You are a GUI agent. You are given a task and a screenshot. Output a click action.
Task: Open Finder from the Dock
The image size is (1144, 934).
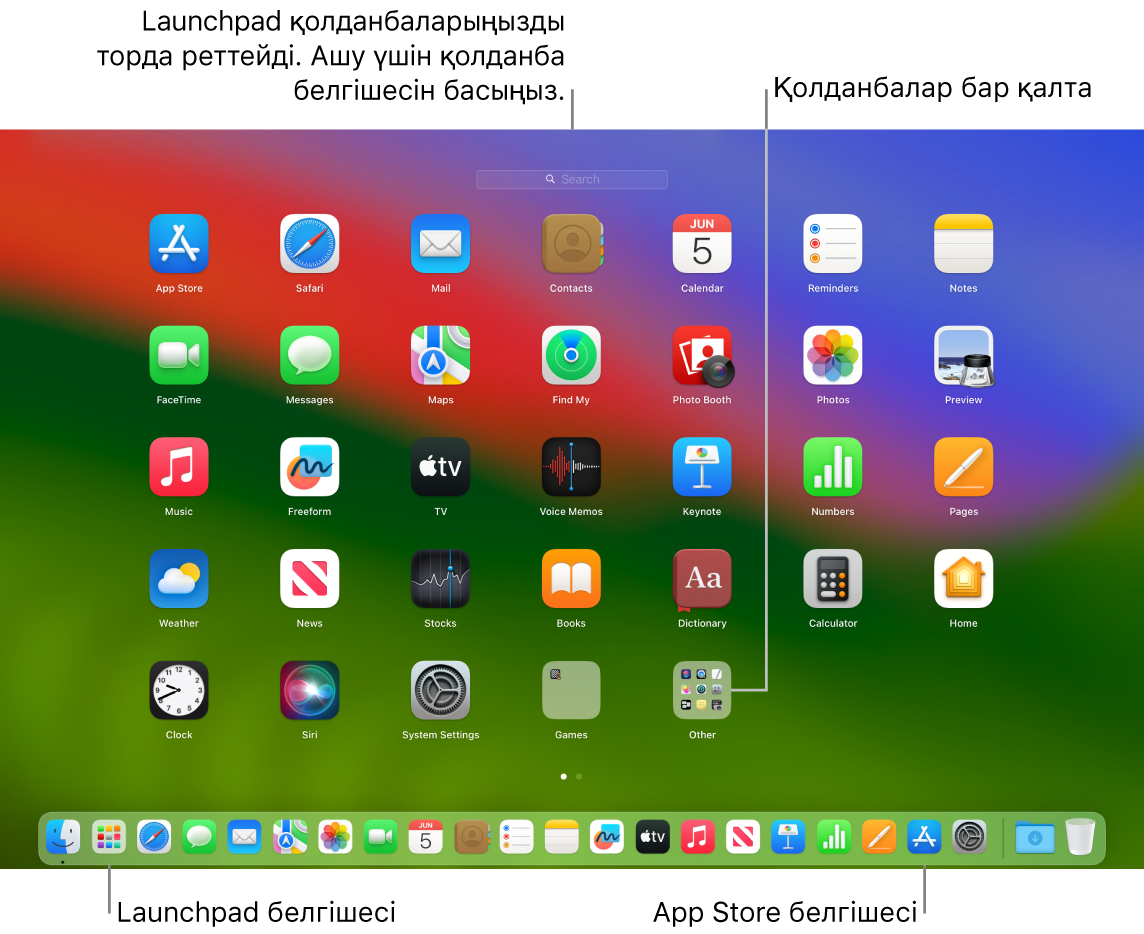point(63,837)
